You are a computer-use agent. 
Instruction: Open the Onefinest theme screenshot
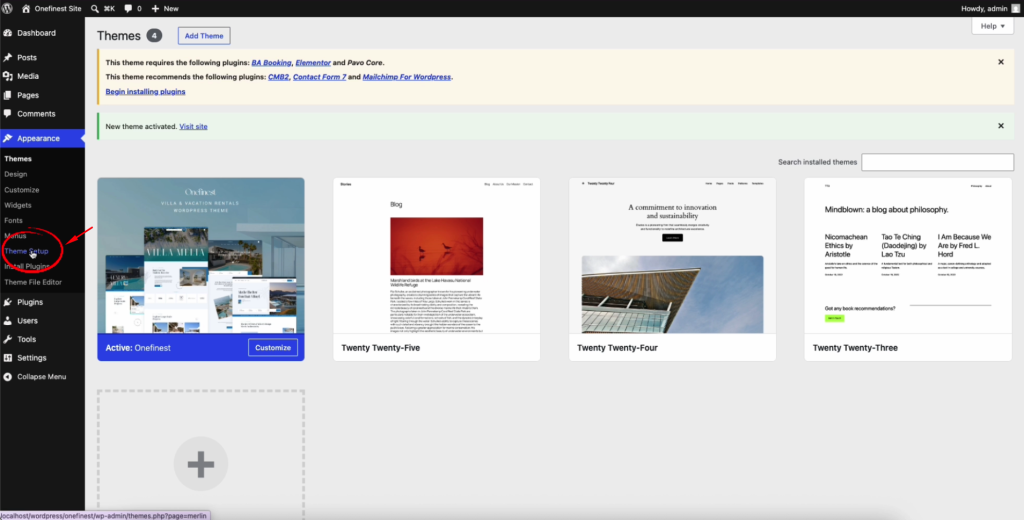(x=200, y=255)
